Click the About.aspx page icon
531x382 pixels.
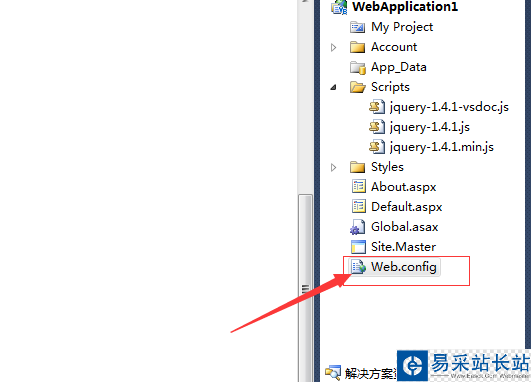[x=359, y=187]
